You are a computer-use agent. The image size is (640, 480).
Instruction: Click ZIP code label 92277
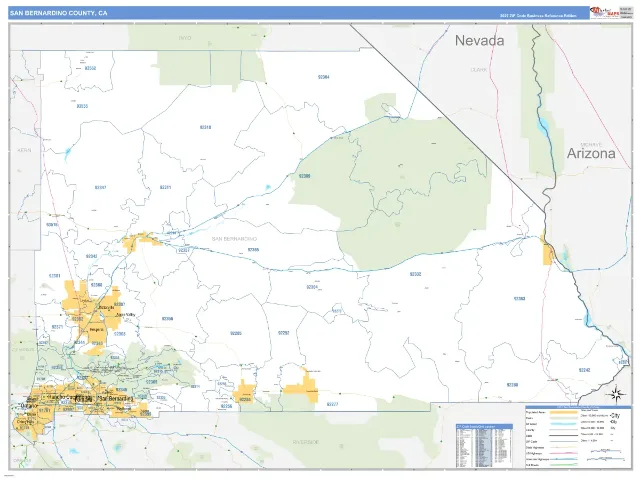coord(332,404)
